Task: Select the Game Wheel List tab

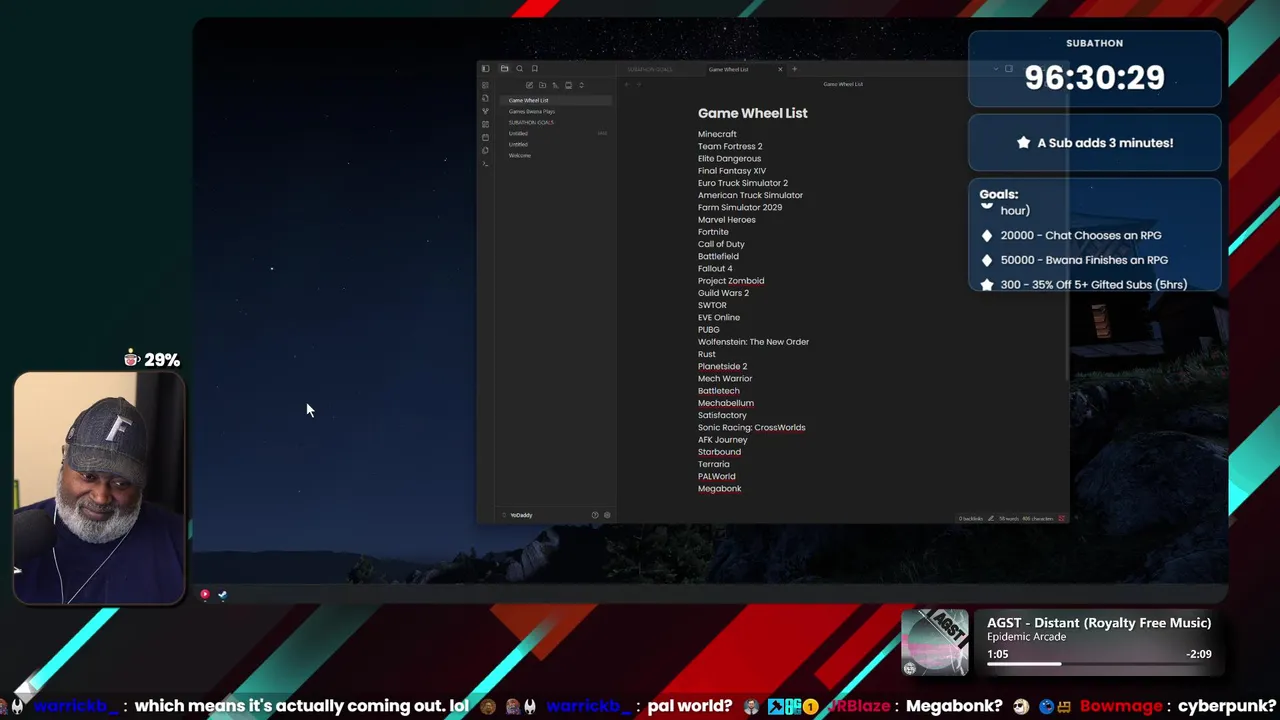Action: [x=728, y=69]
